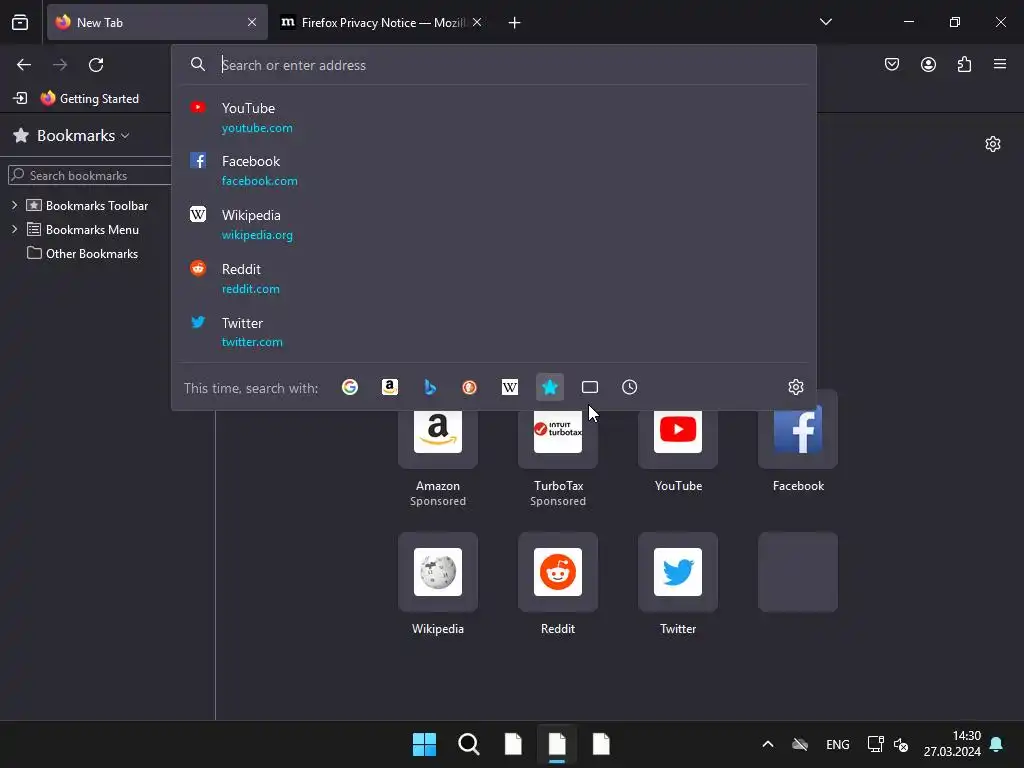Open a new tab with plus button

click(515, 23)
